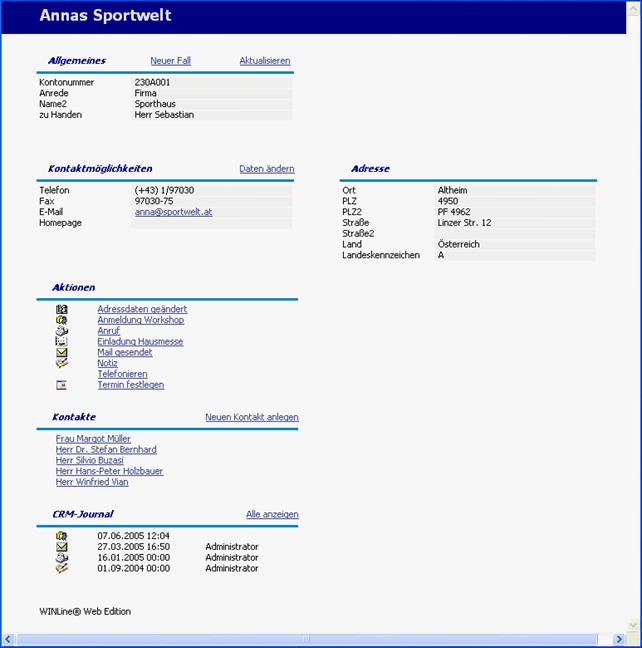Click the telephone icon next to Anruf

(x=62, y=331)
